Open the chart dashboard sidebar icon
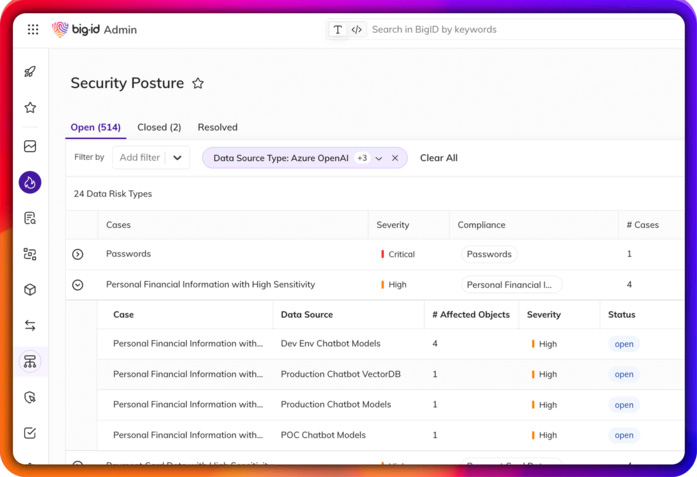 click(x=30, y=146)
